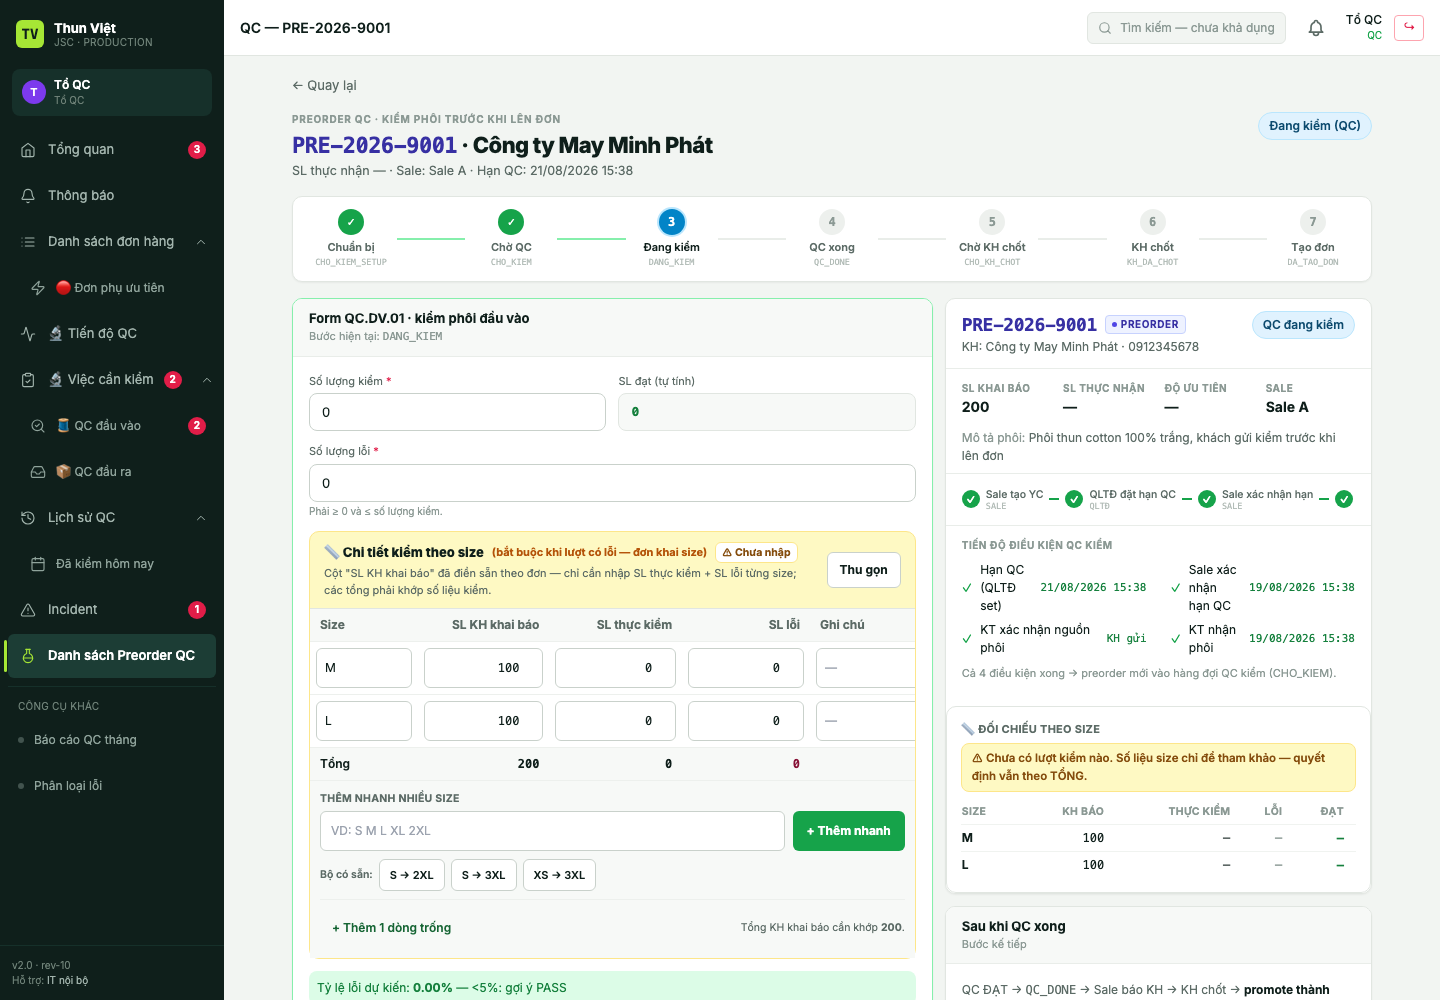Click Ghi chú field for size M
Viewport: 1440px width, 1000px height.
click(x=866, y=668)
